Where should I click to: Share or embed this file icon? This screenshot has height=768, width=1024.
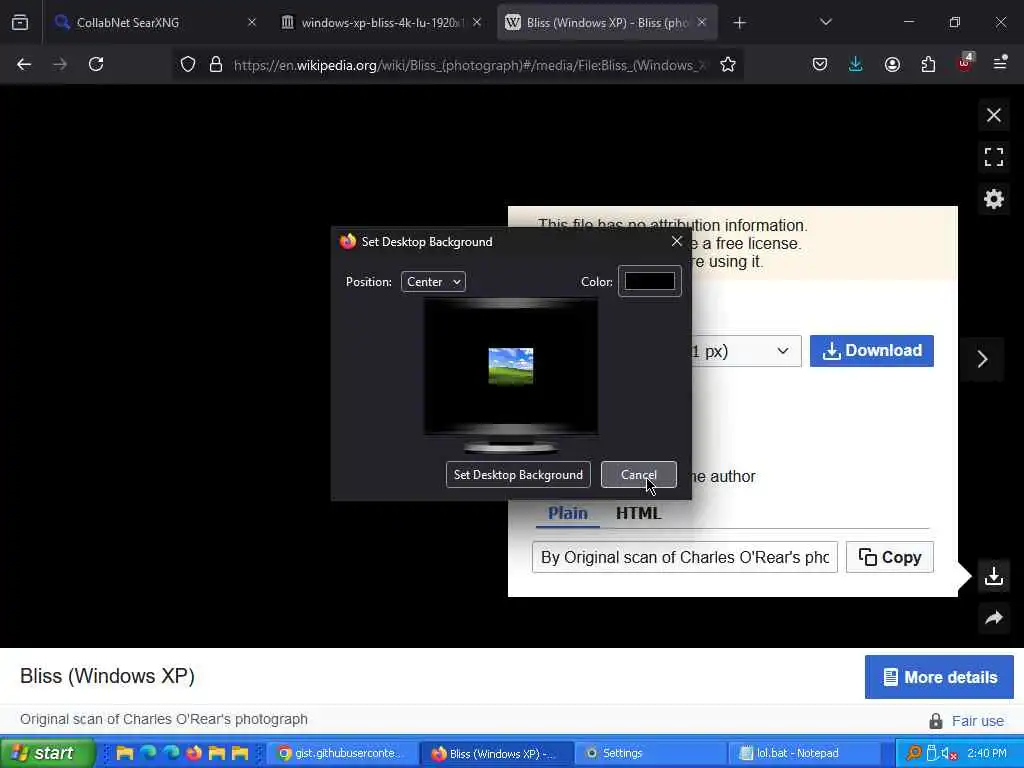pyautogui.click(x=994, y=618)
